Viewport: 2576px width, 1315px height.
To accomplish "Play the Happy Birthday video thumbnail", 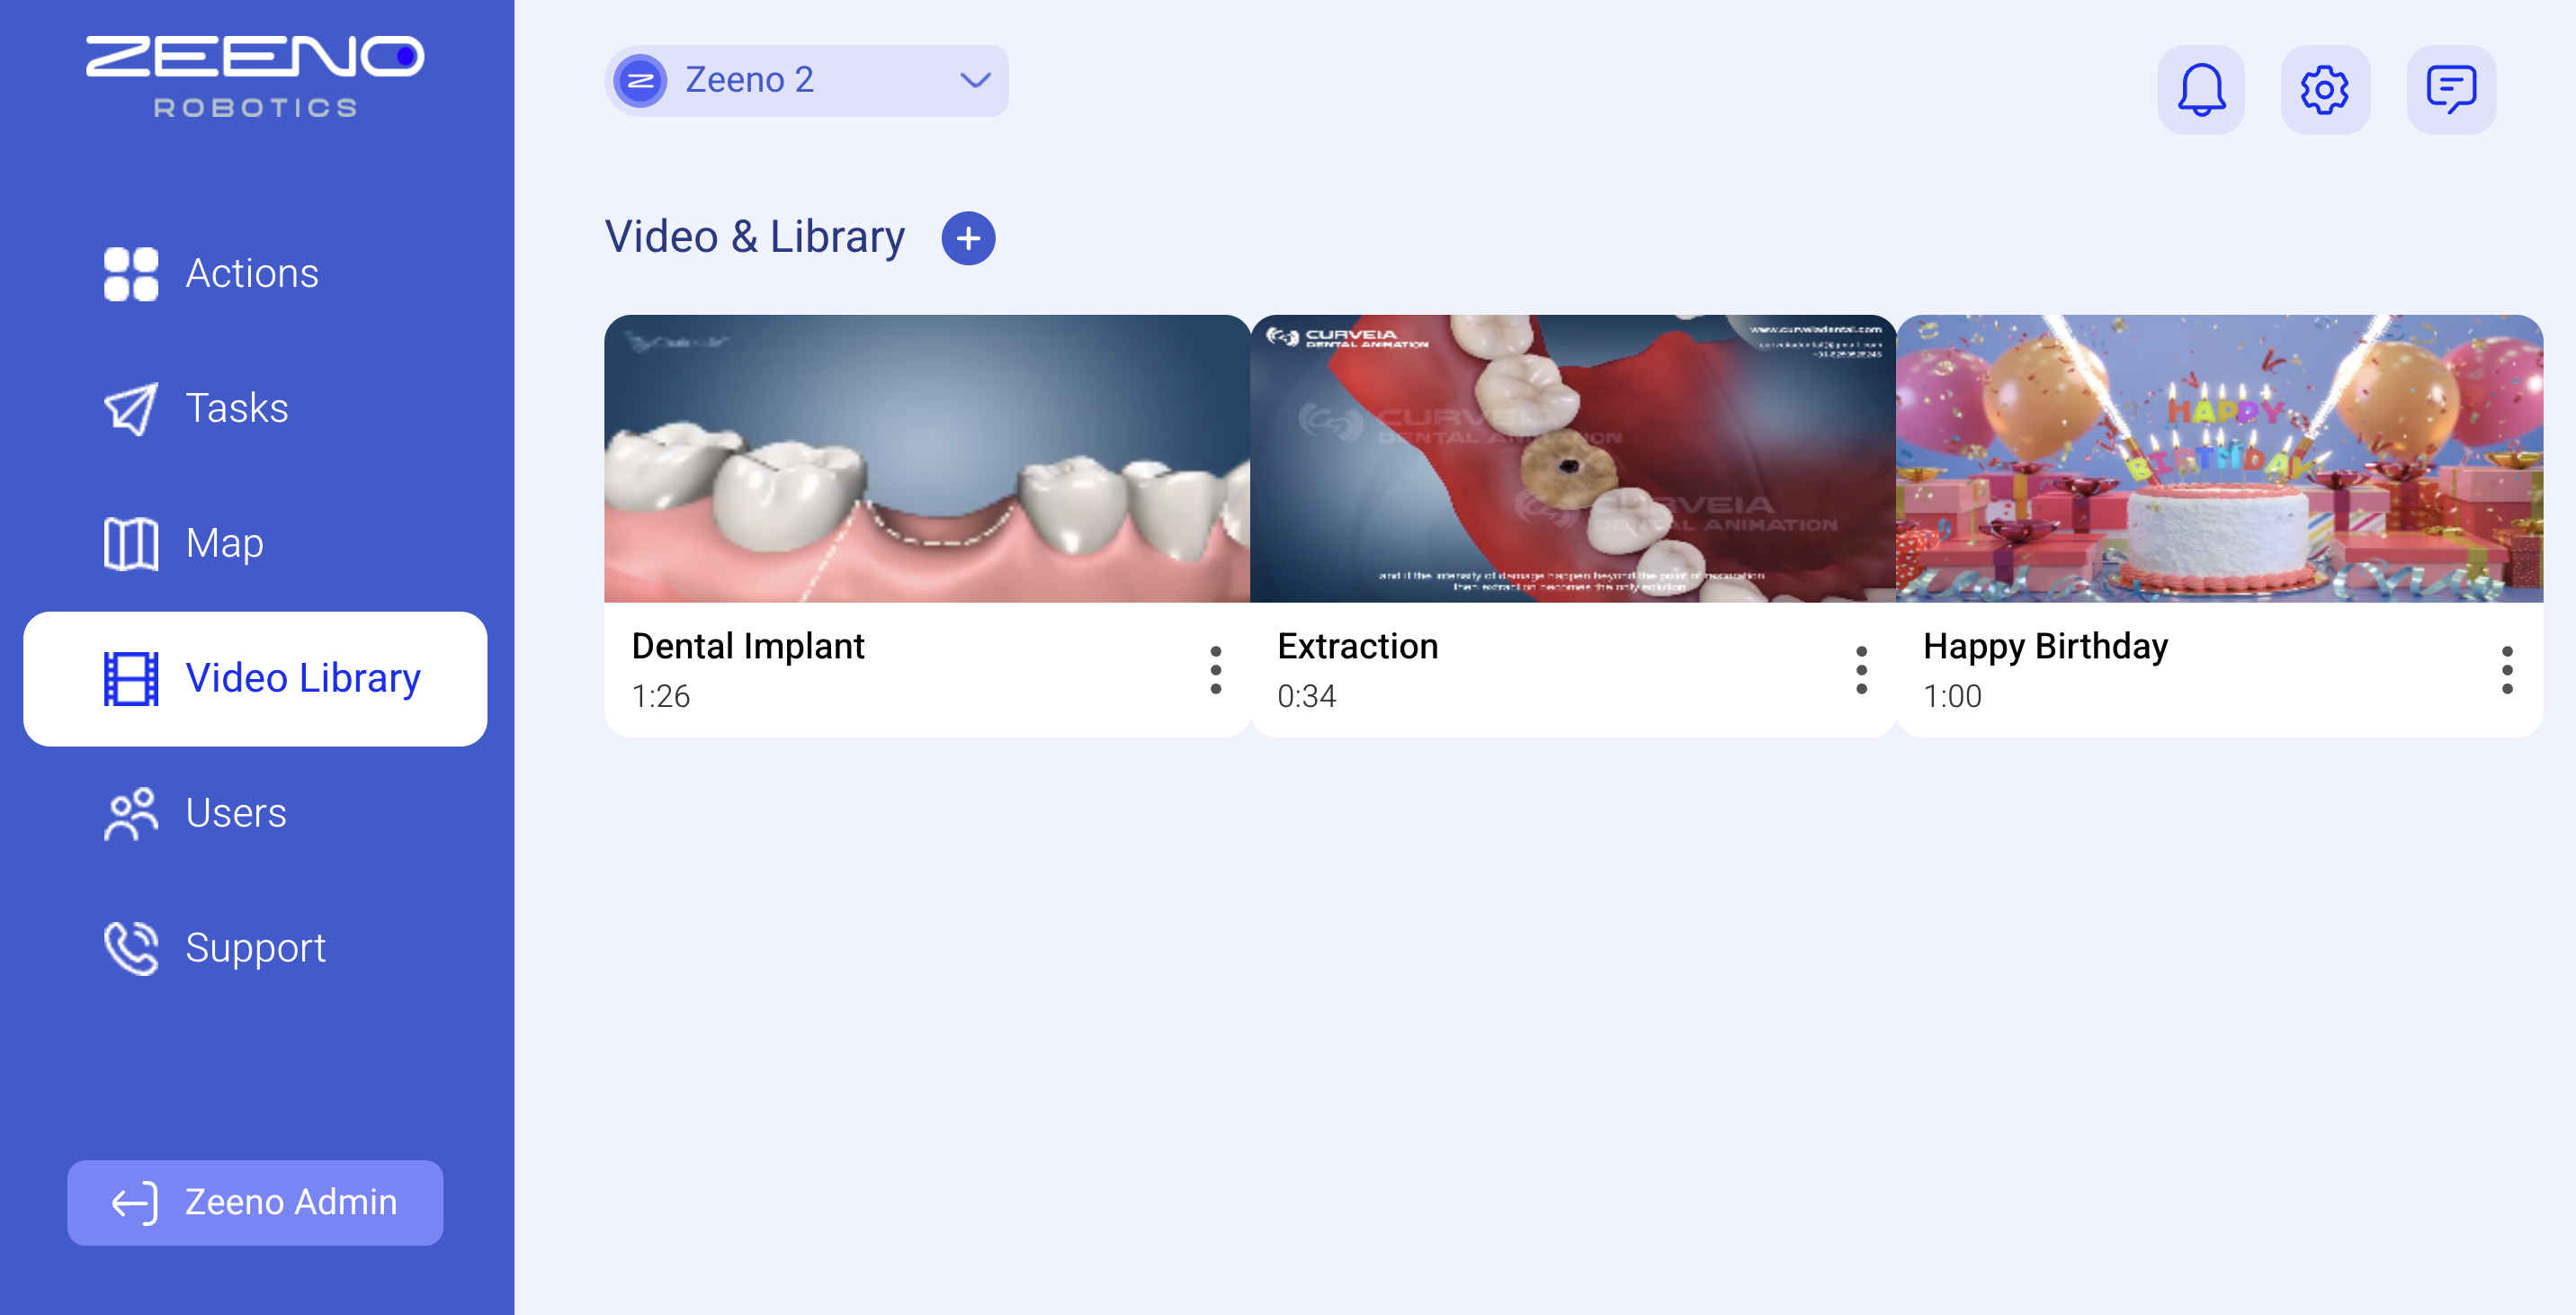I will point(2219,458).
